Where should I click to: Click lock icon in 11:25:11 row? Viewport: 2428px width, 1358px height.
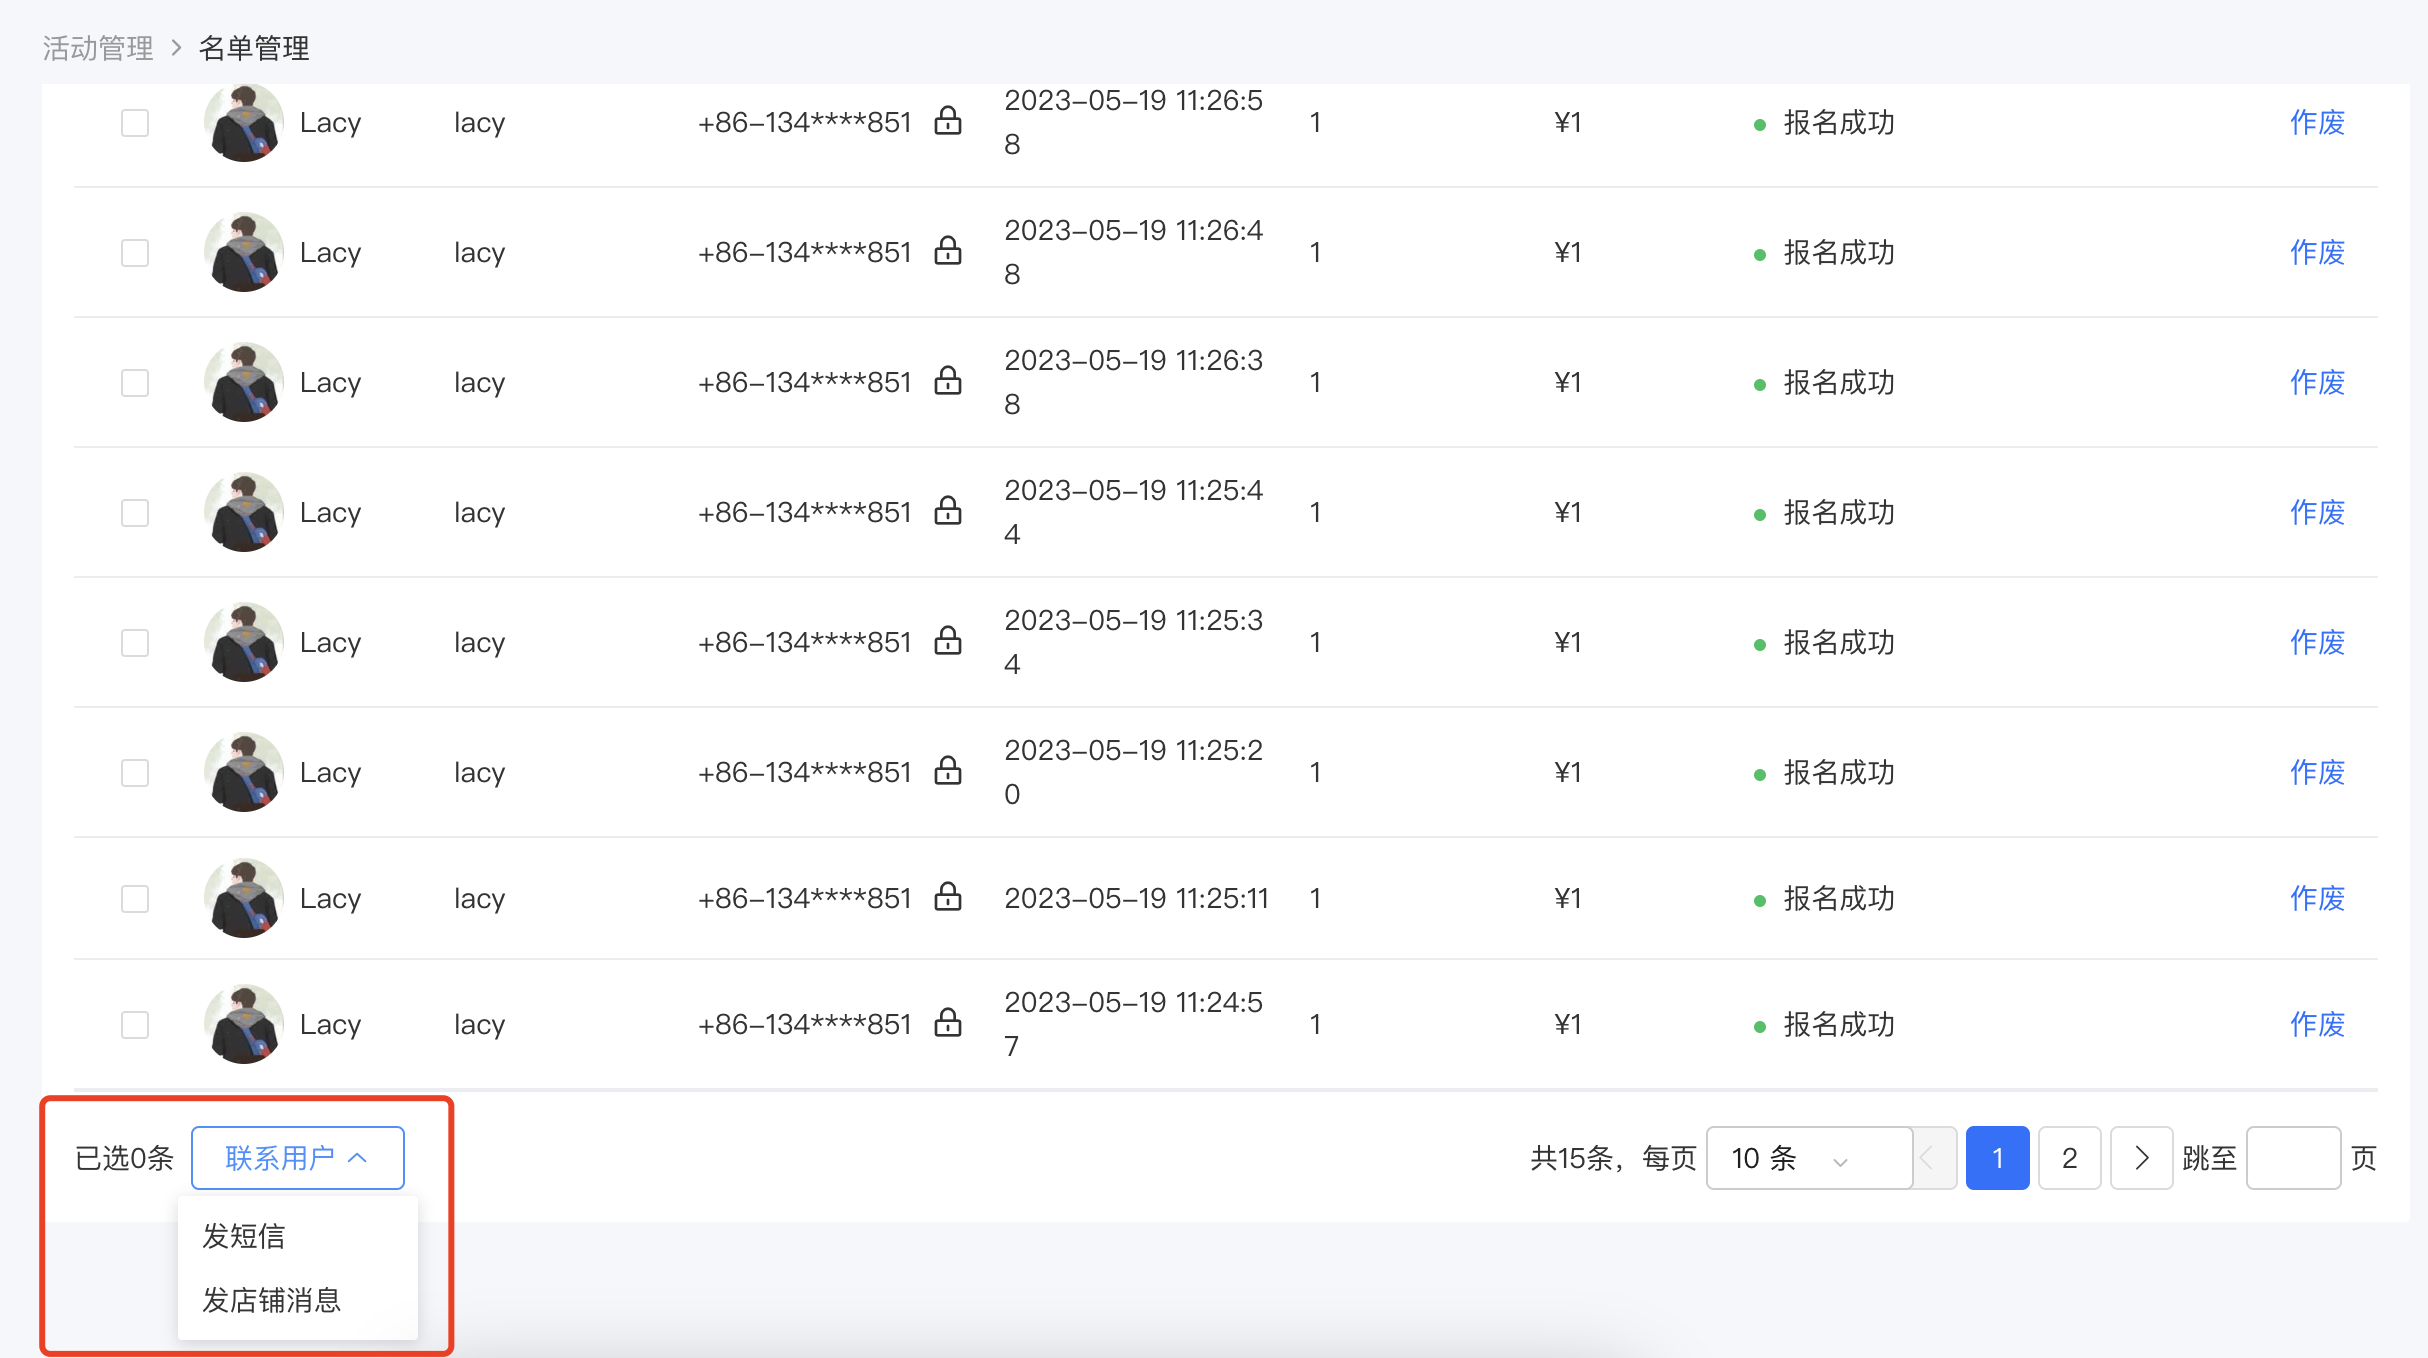(947, 897)
